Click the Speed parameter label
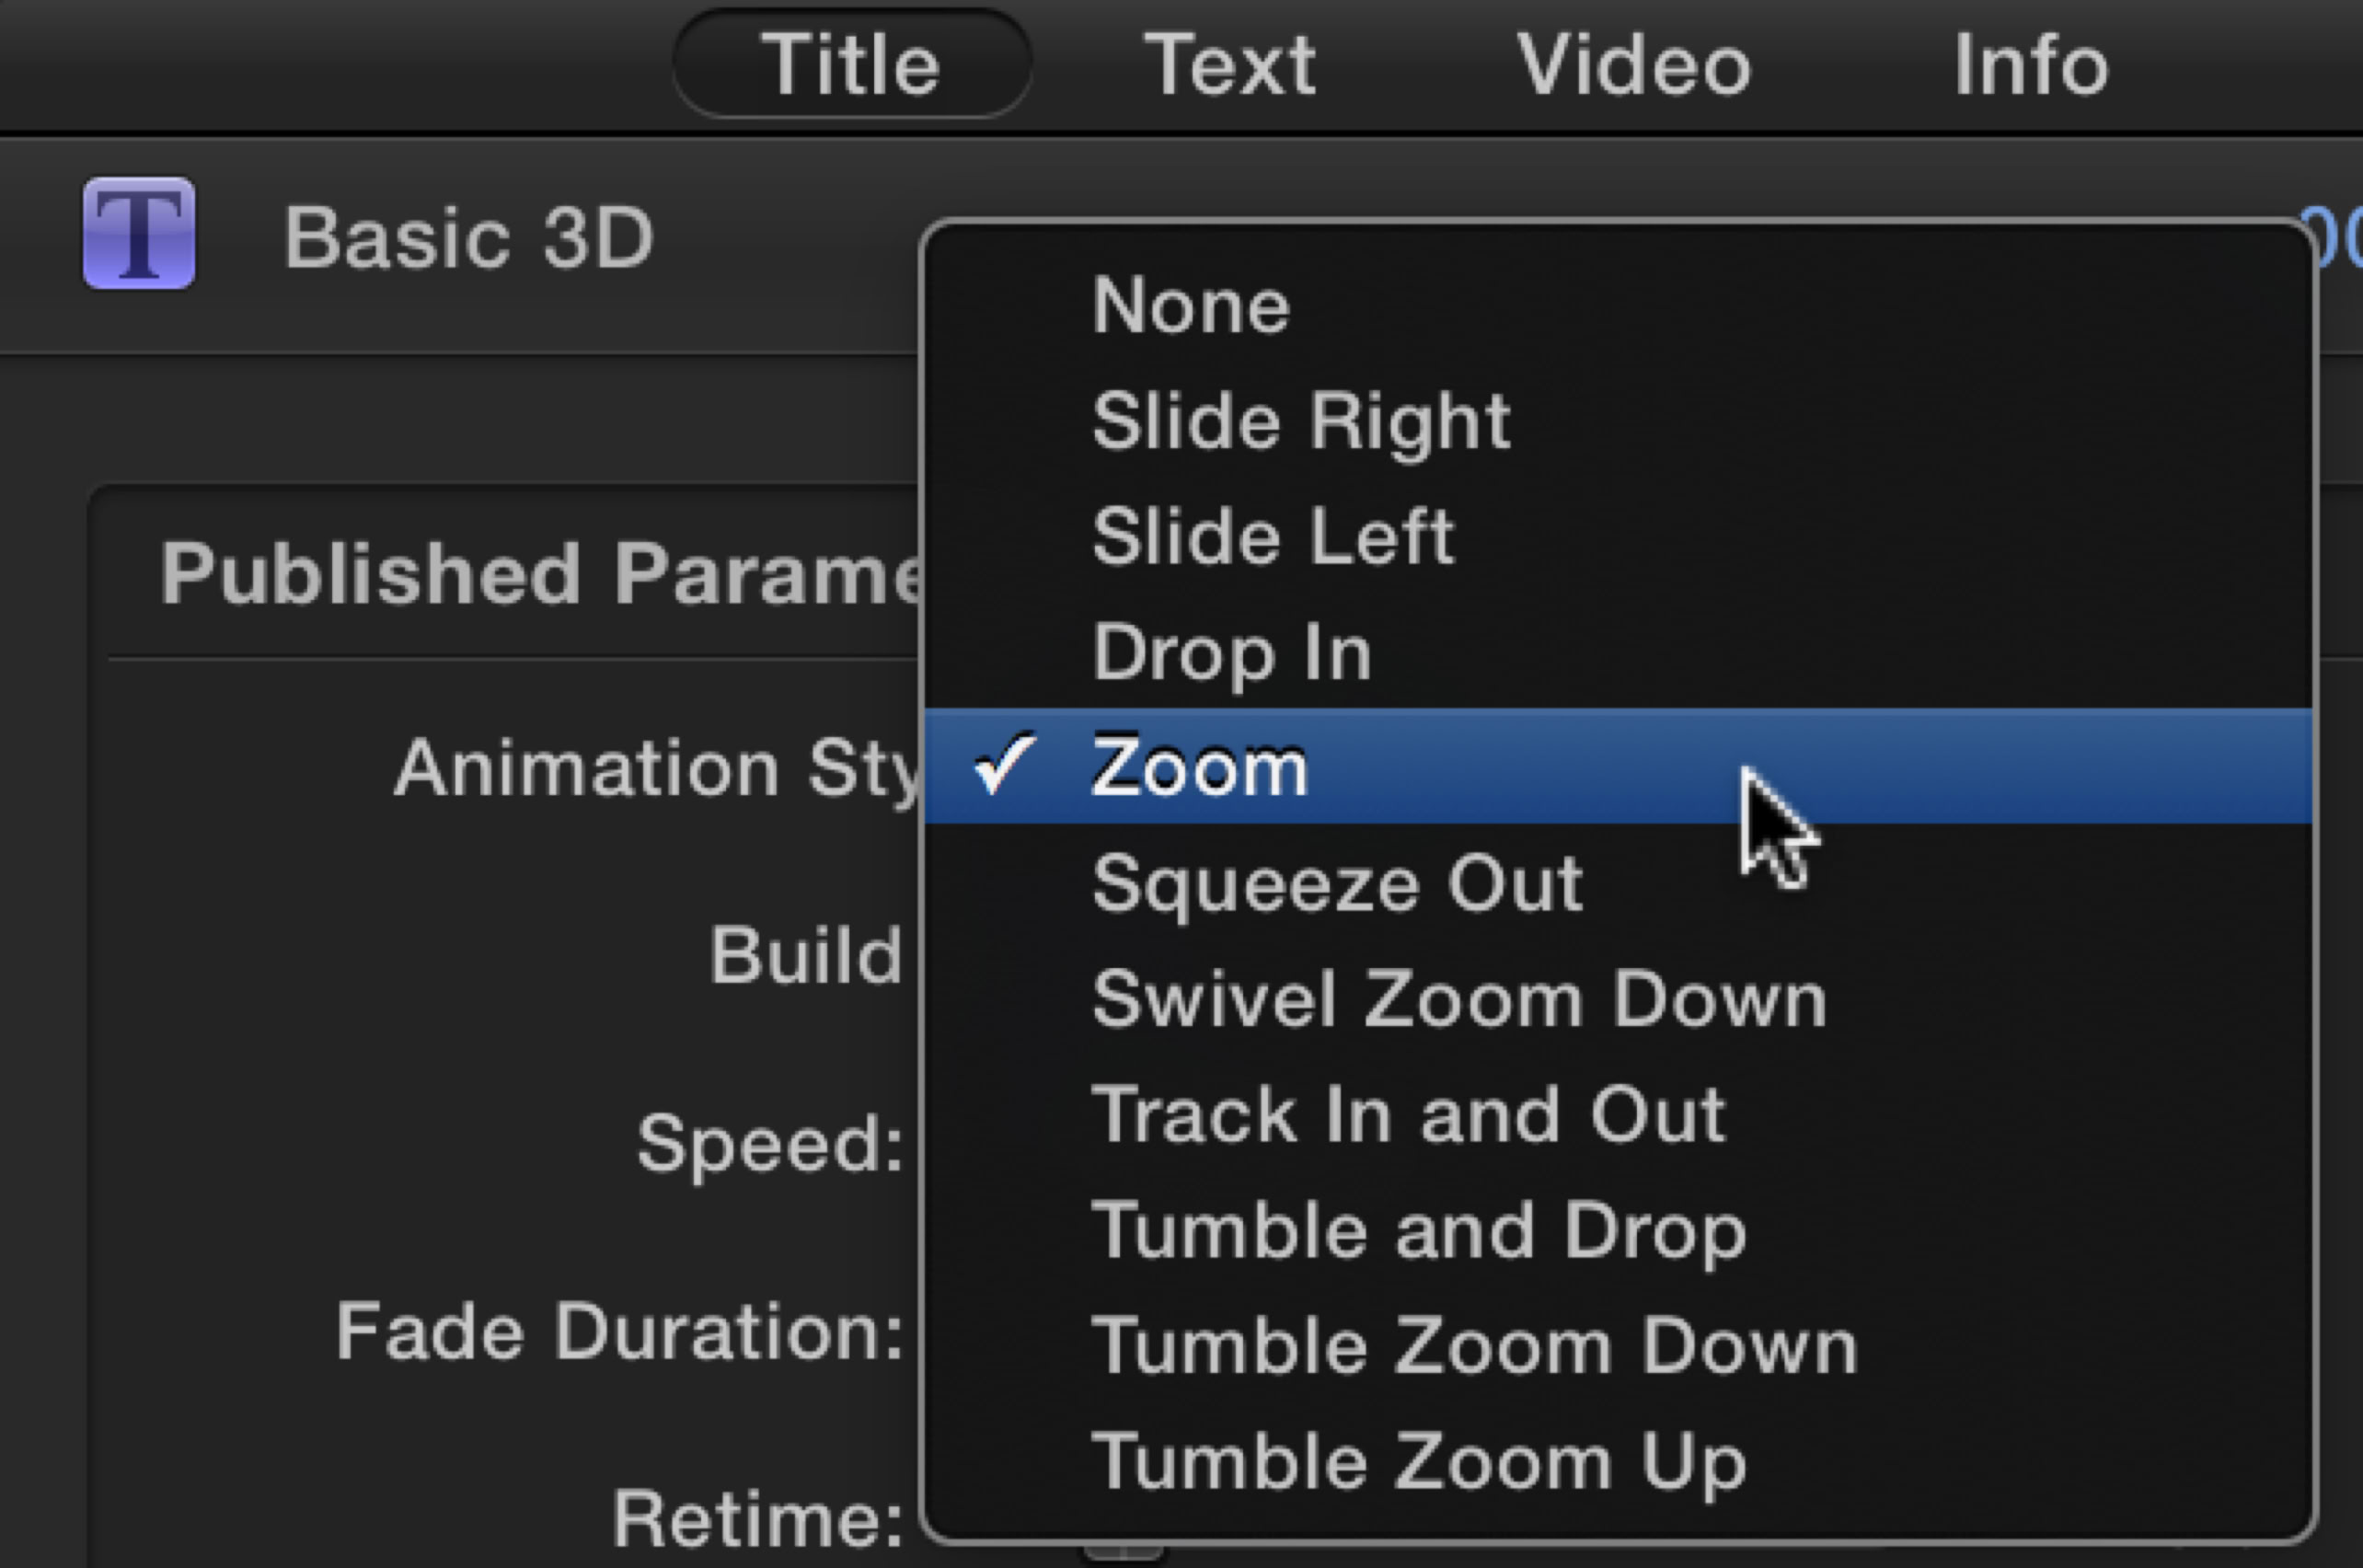The height and width of the screenshot is (1568, 2363). point(770,1143)
